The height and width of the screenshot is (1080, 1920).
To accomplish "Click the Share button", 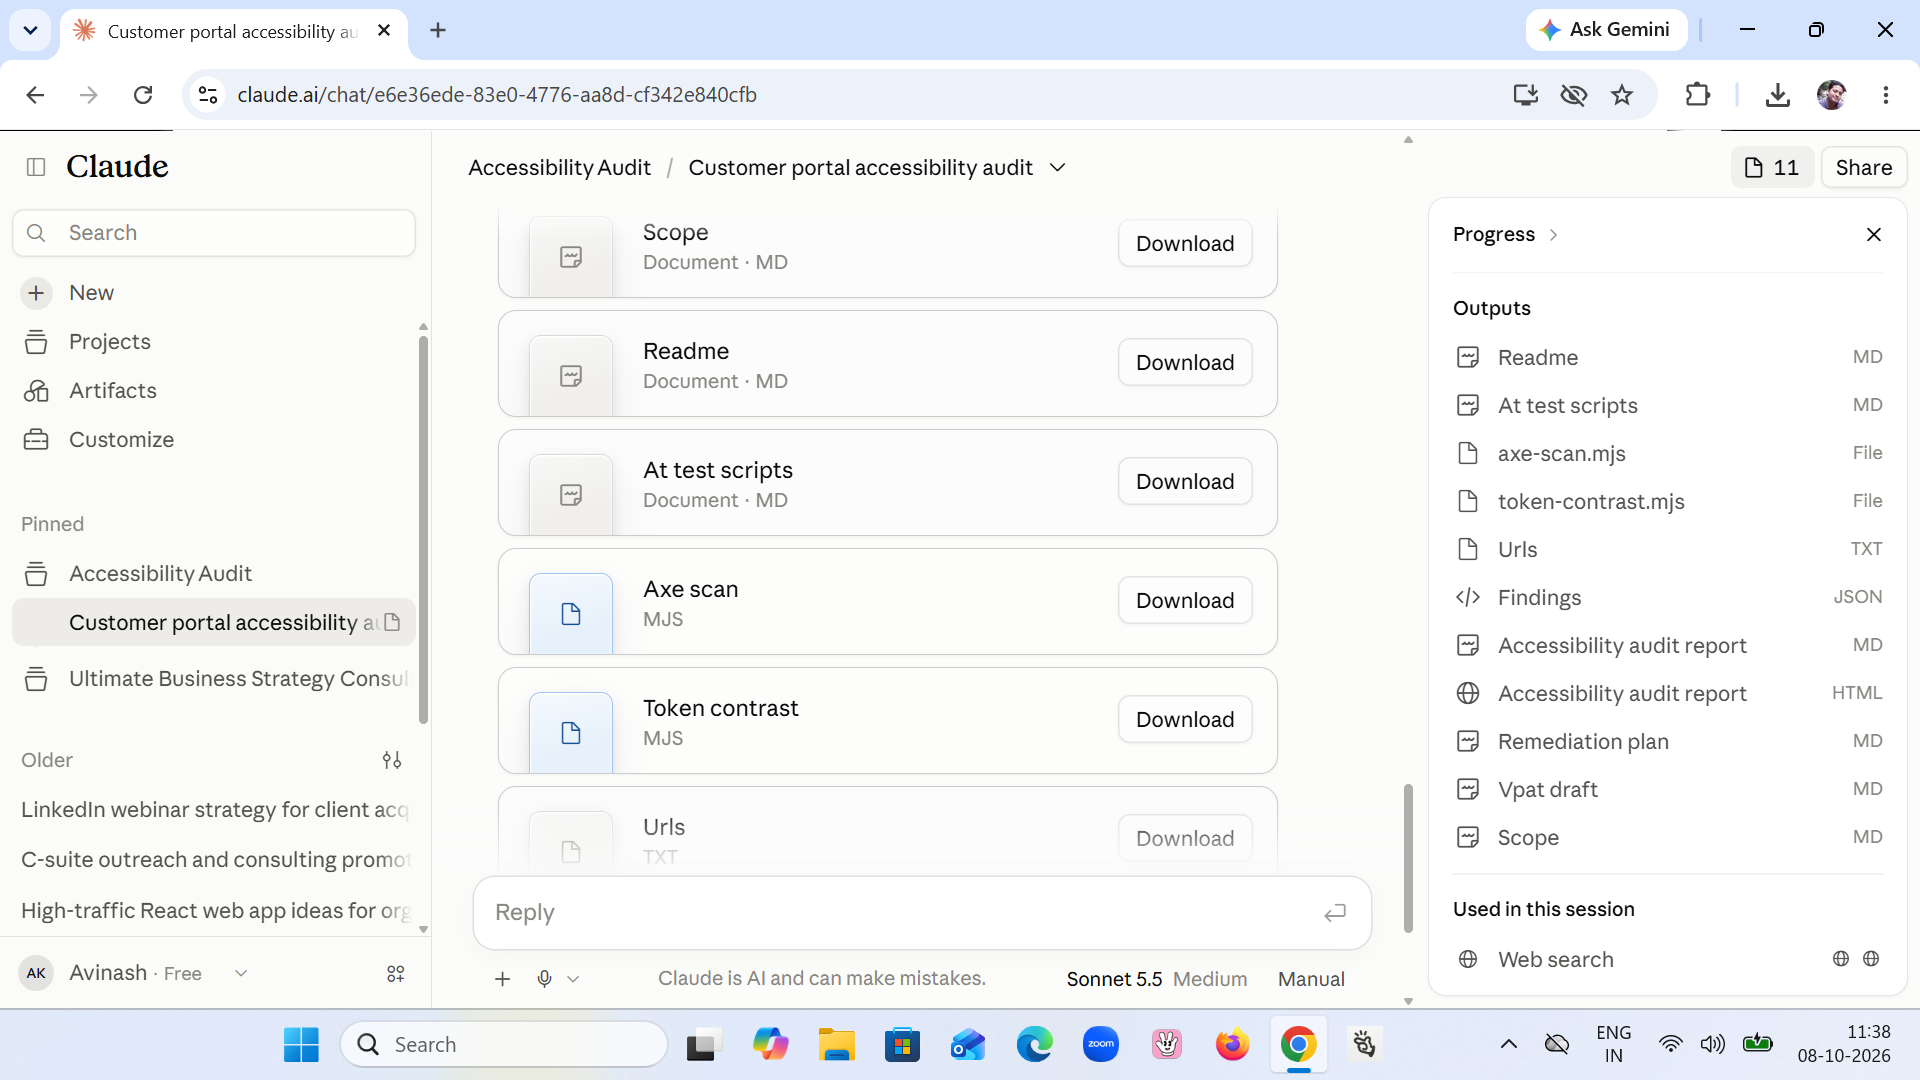I will [1863, 168].
